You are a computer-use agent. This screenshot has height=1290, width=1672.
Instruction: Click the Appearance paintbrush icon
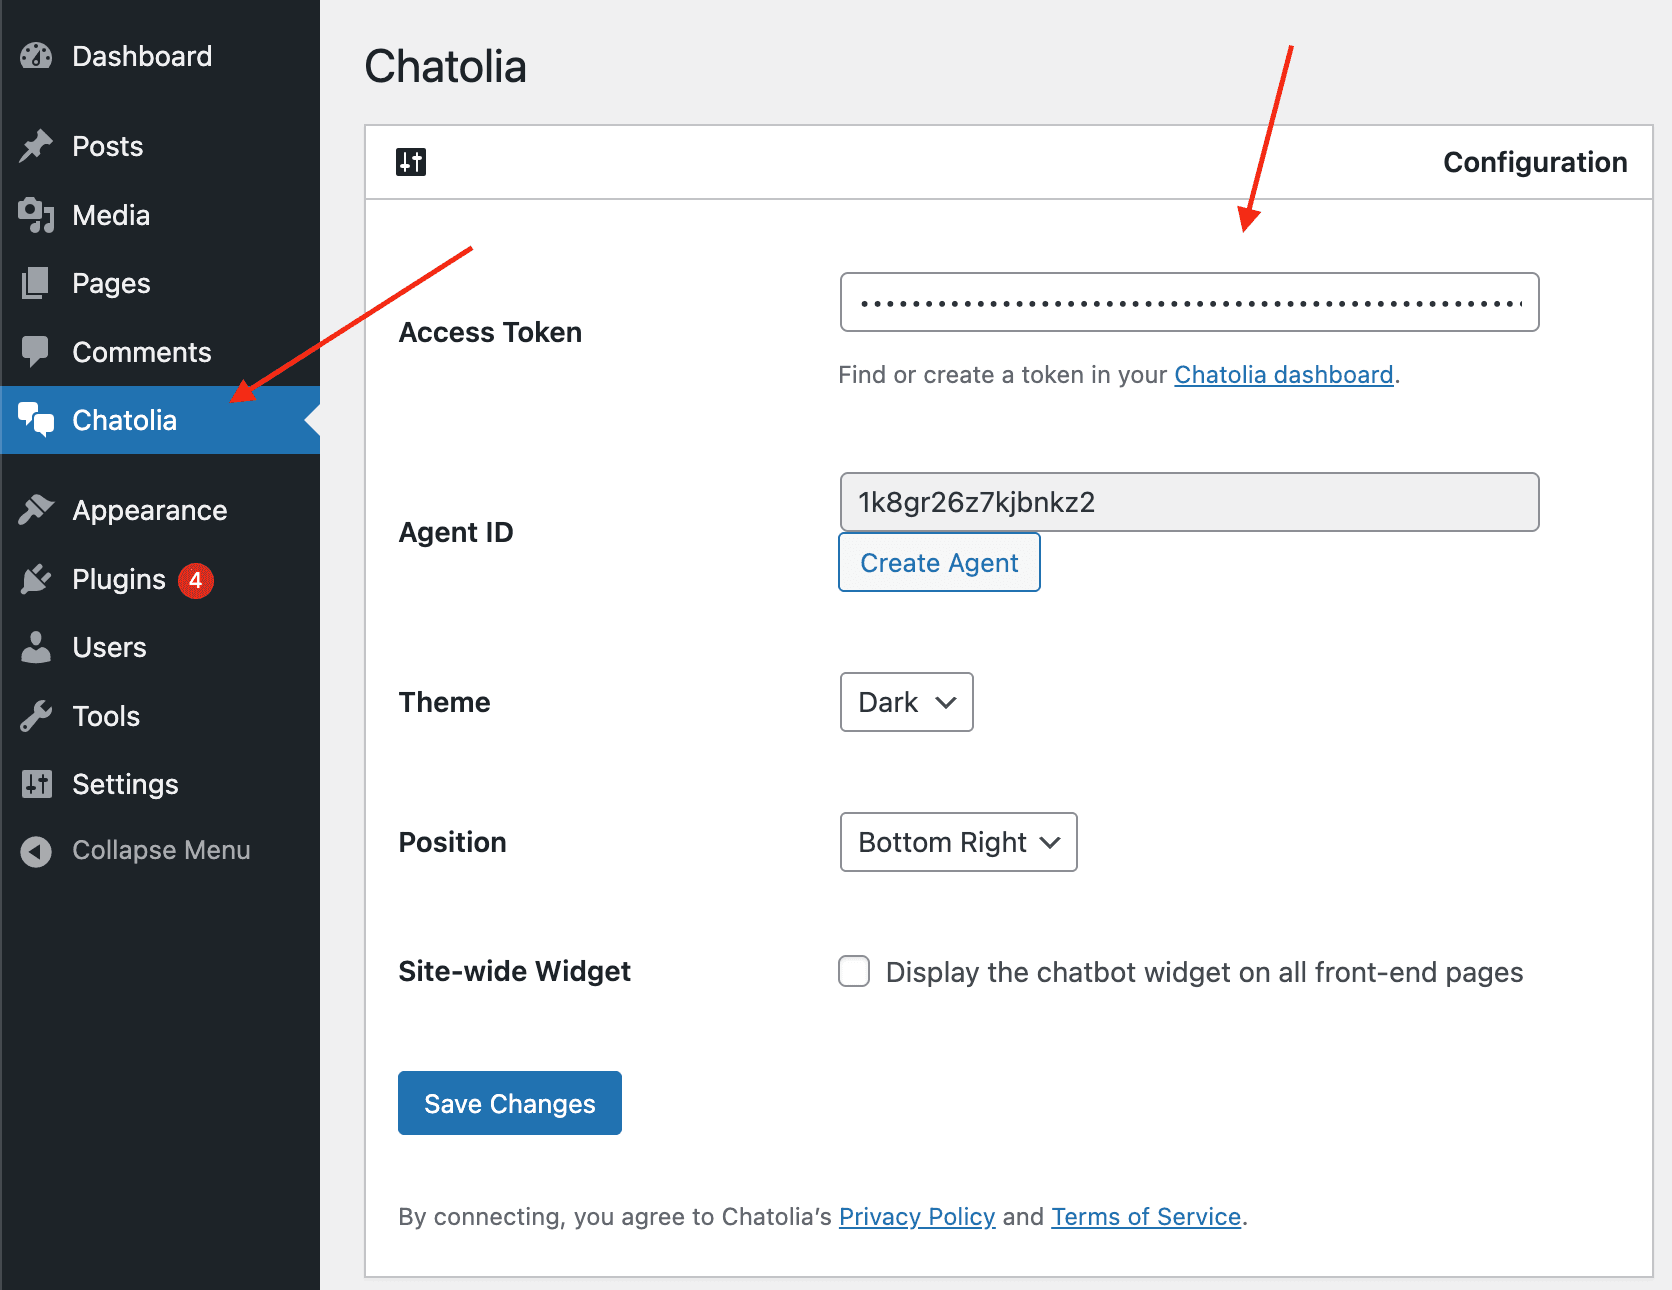pyautogui.click(x=36, y=510)
